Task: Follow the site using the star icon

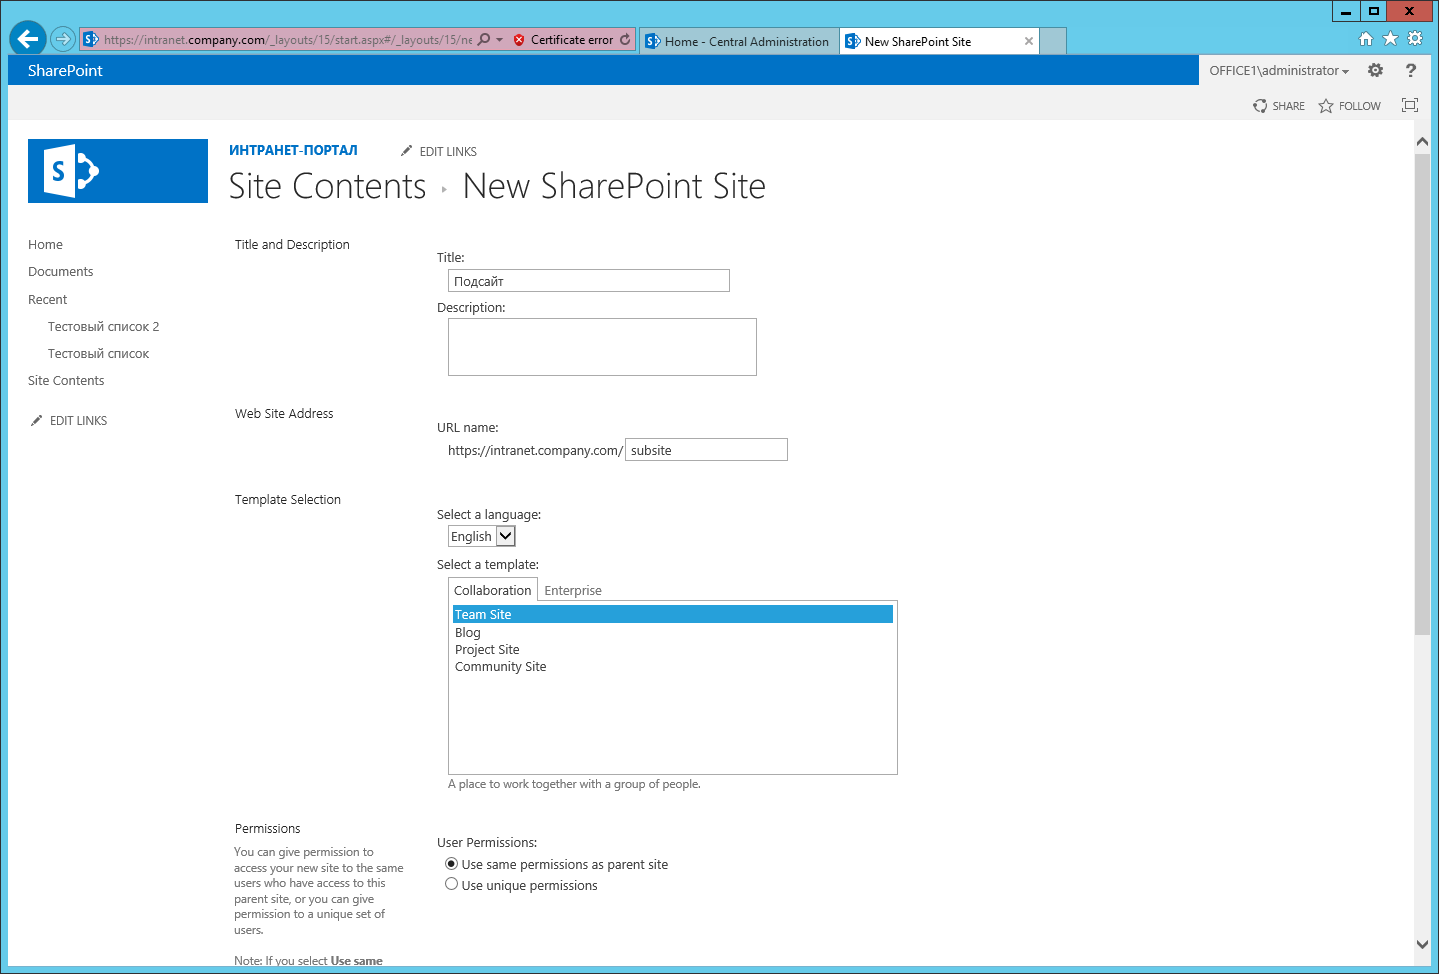Action: 1326,106
